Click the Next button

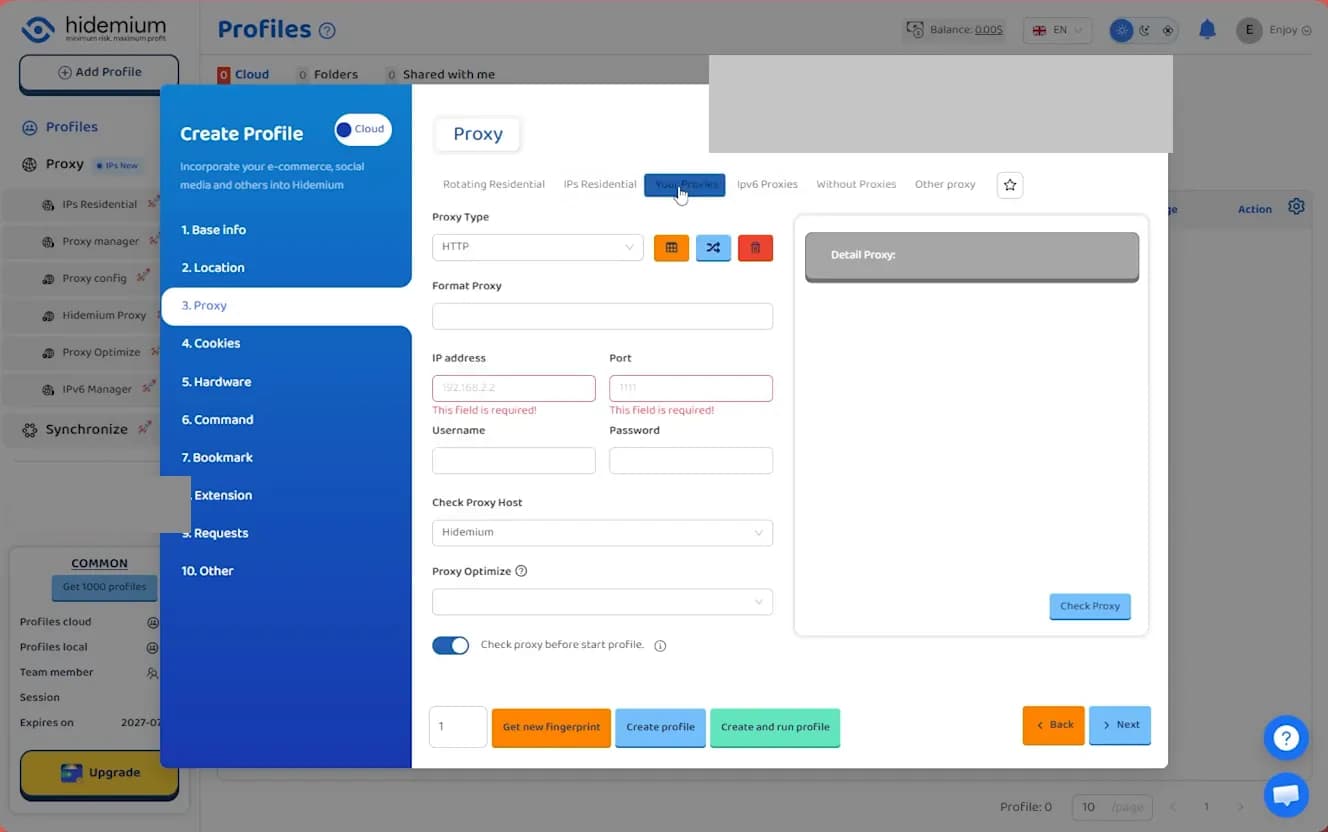tap(1120, 725)
